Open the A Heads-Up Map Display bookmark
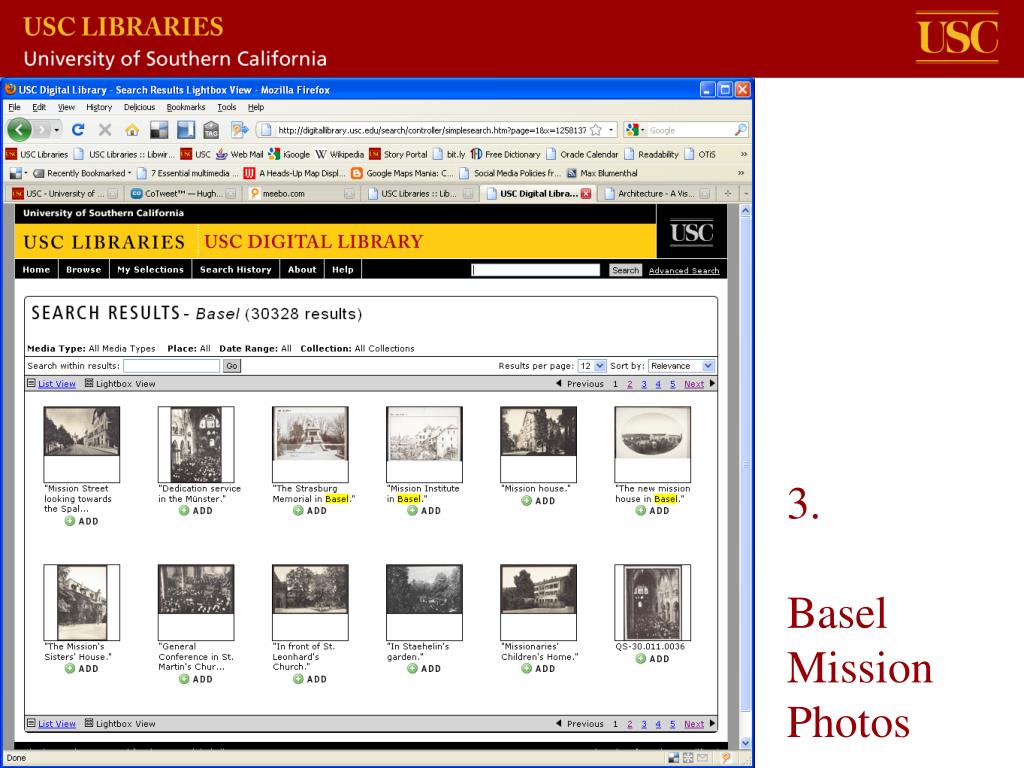The width and height of the screenshot is (1024, 768). [295, 173]
